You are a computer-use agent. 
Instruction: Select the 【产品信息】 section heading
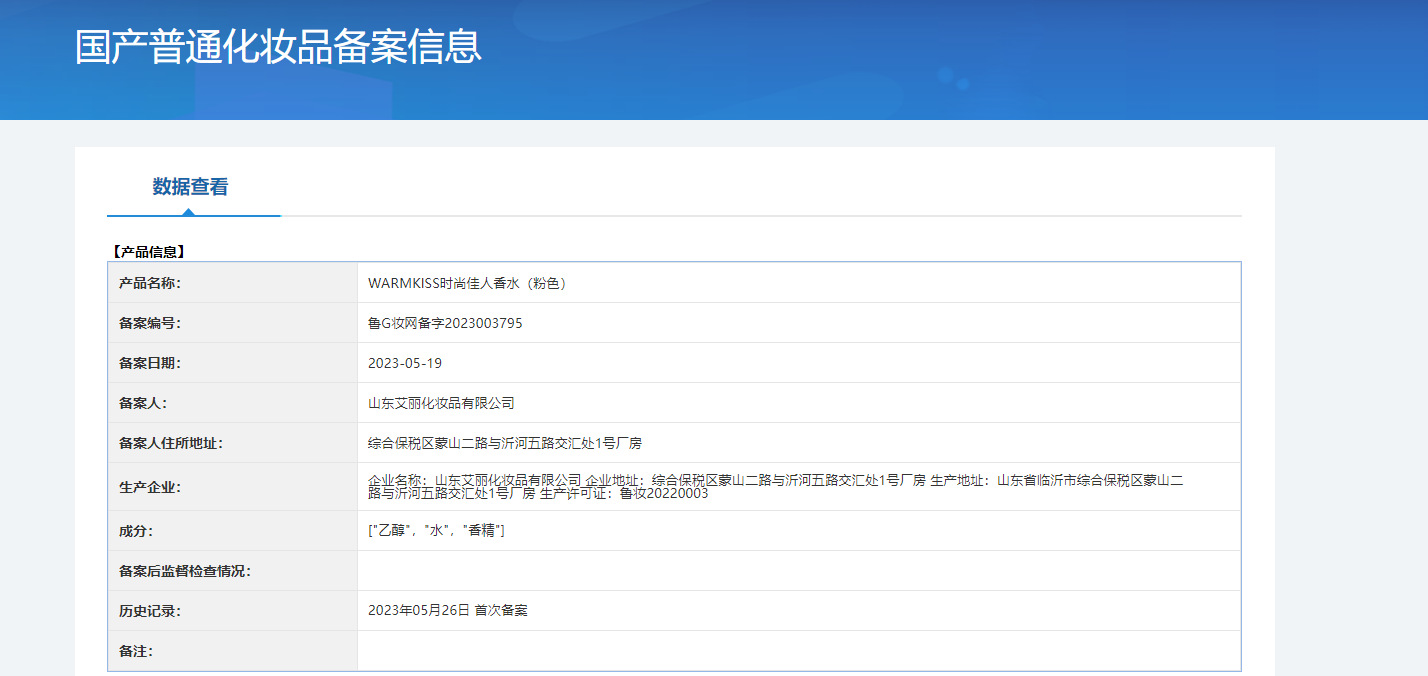(x=147, y=252)
